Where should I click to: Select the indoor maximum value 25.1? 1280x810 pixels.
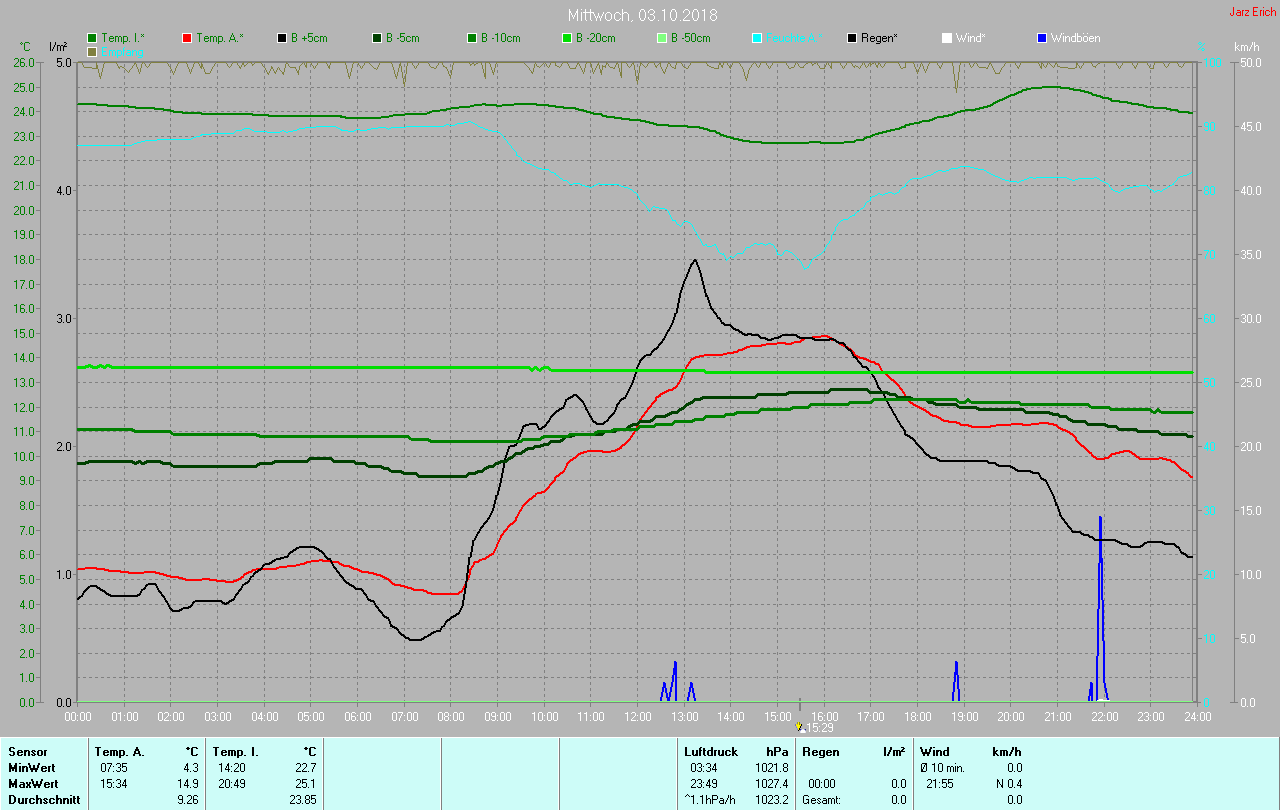[x=305, y=784]
